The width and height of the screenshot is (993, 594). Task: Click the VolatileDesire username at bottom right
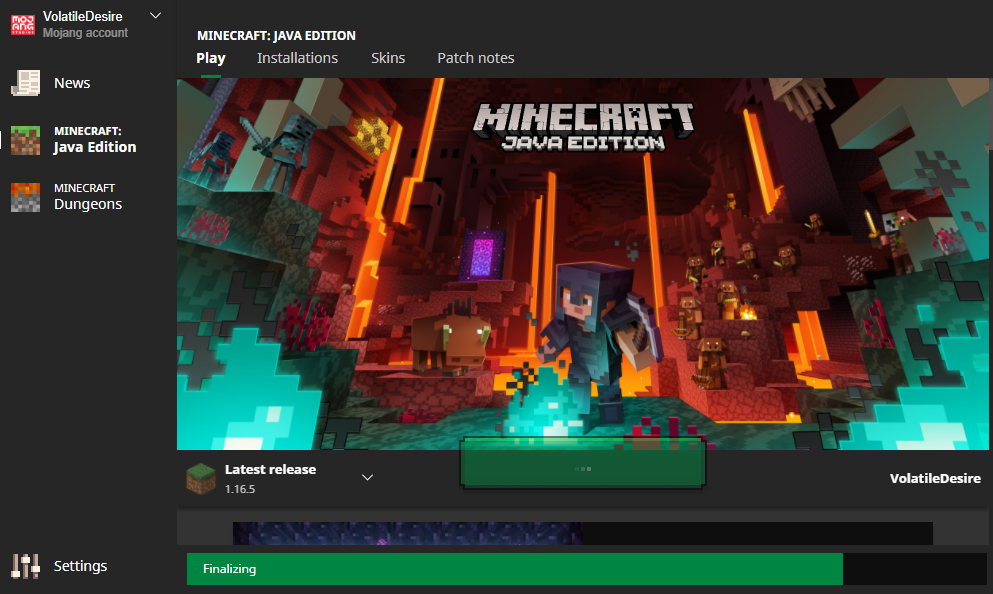pos(934,479)
